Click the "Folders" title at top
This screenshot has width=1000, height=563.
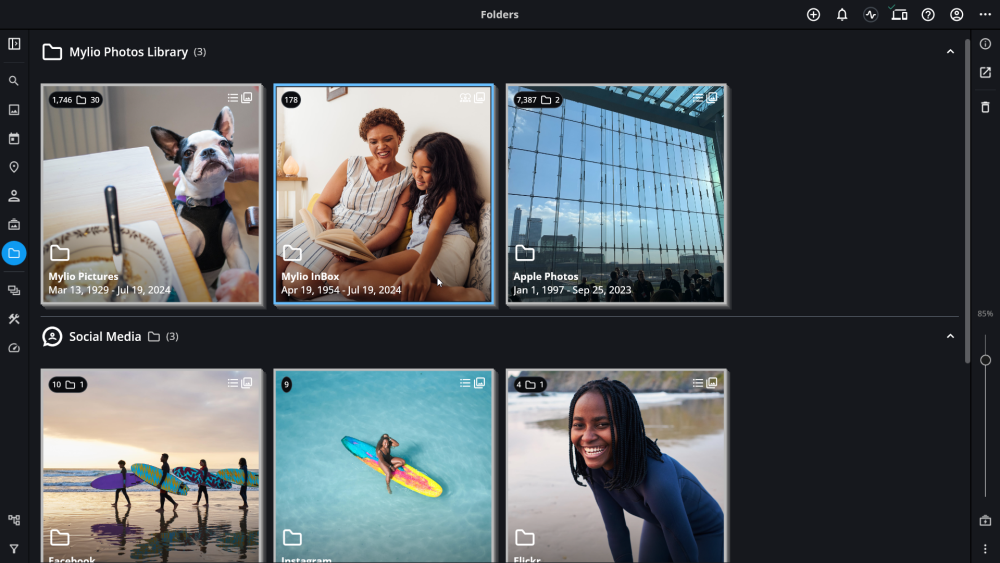[x=499, y=15]
